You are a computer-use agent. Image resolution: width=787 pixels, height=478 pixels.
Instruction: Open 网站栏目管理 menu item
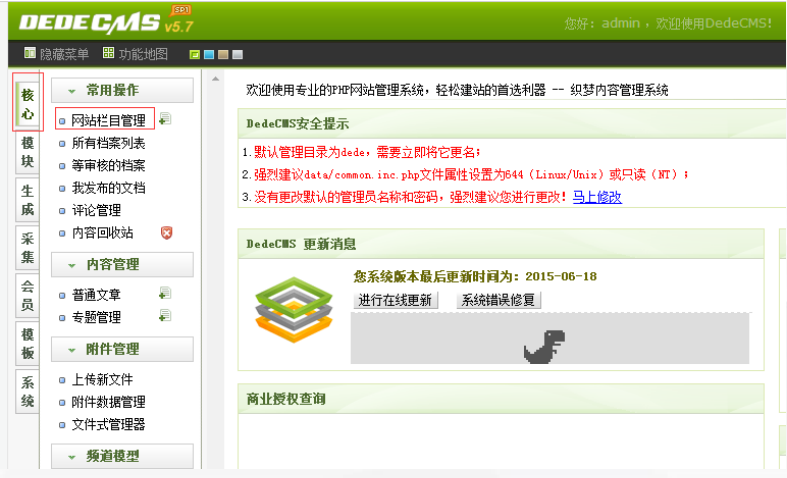108,121
